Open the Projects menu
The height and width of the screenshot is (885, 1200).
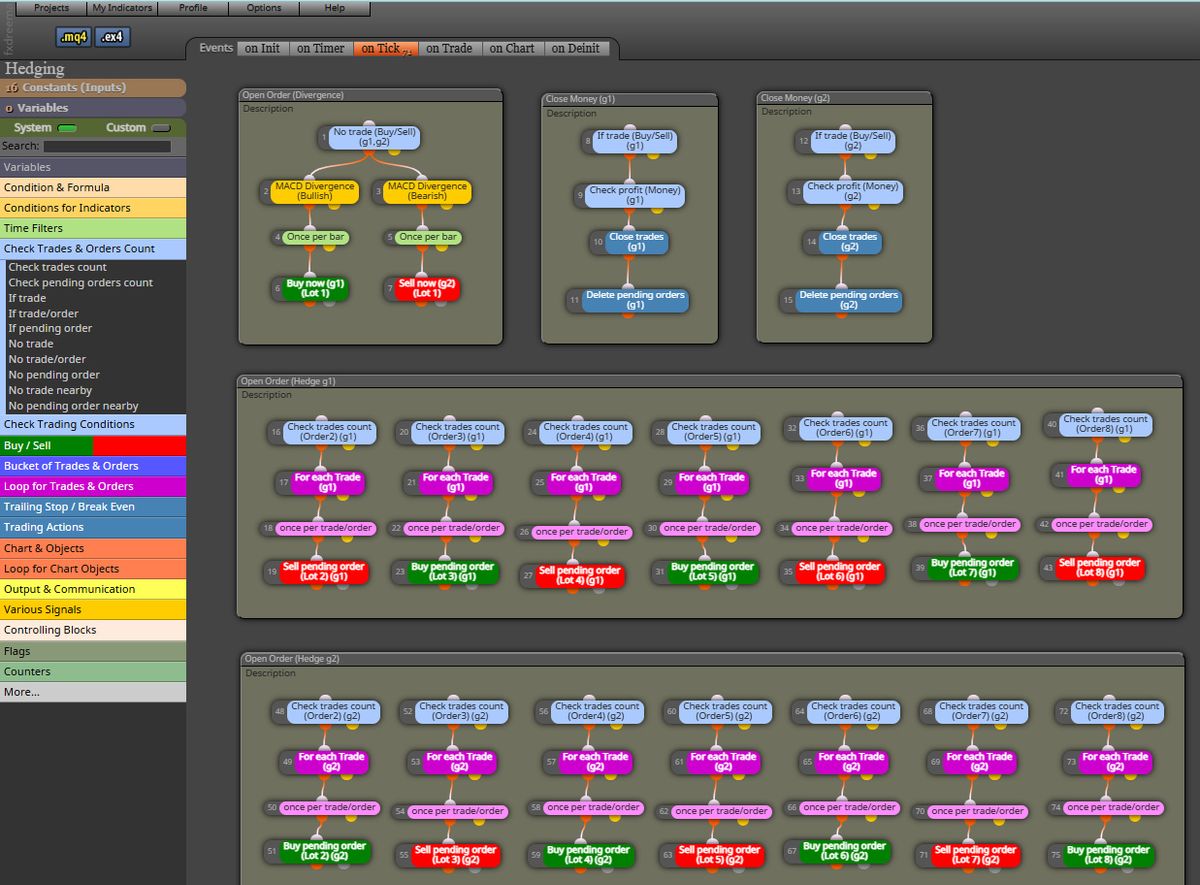[x=52, y=8]
